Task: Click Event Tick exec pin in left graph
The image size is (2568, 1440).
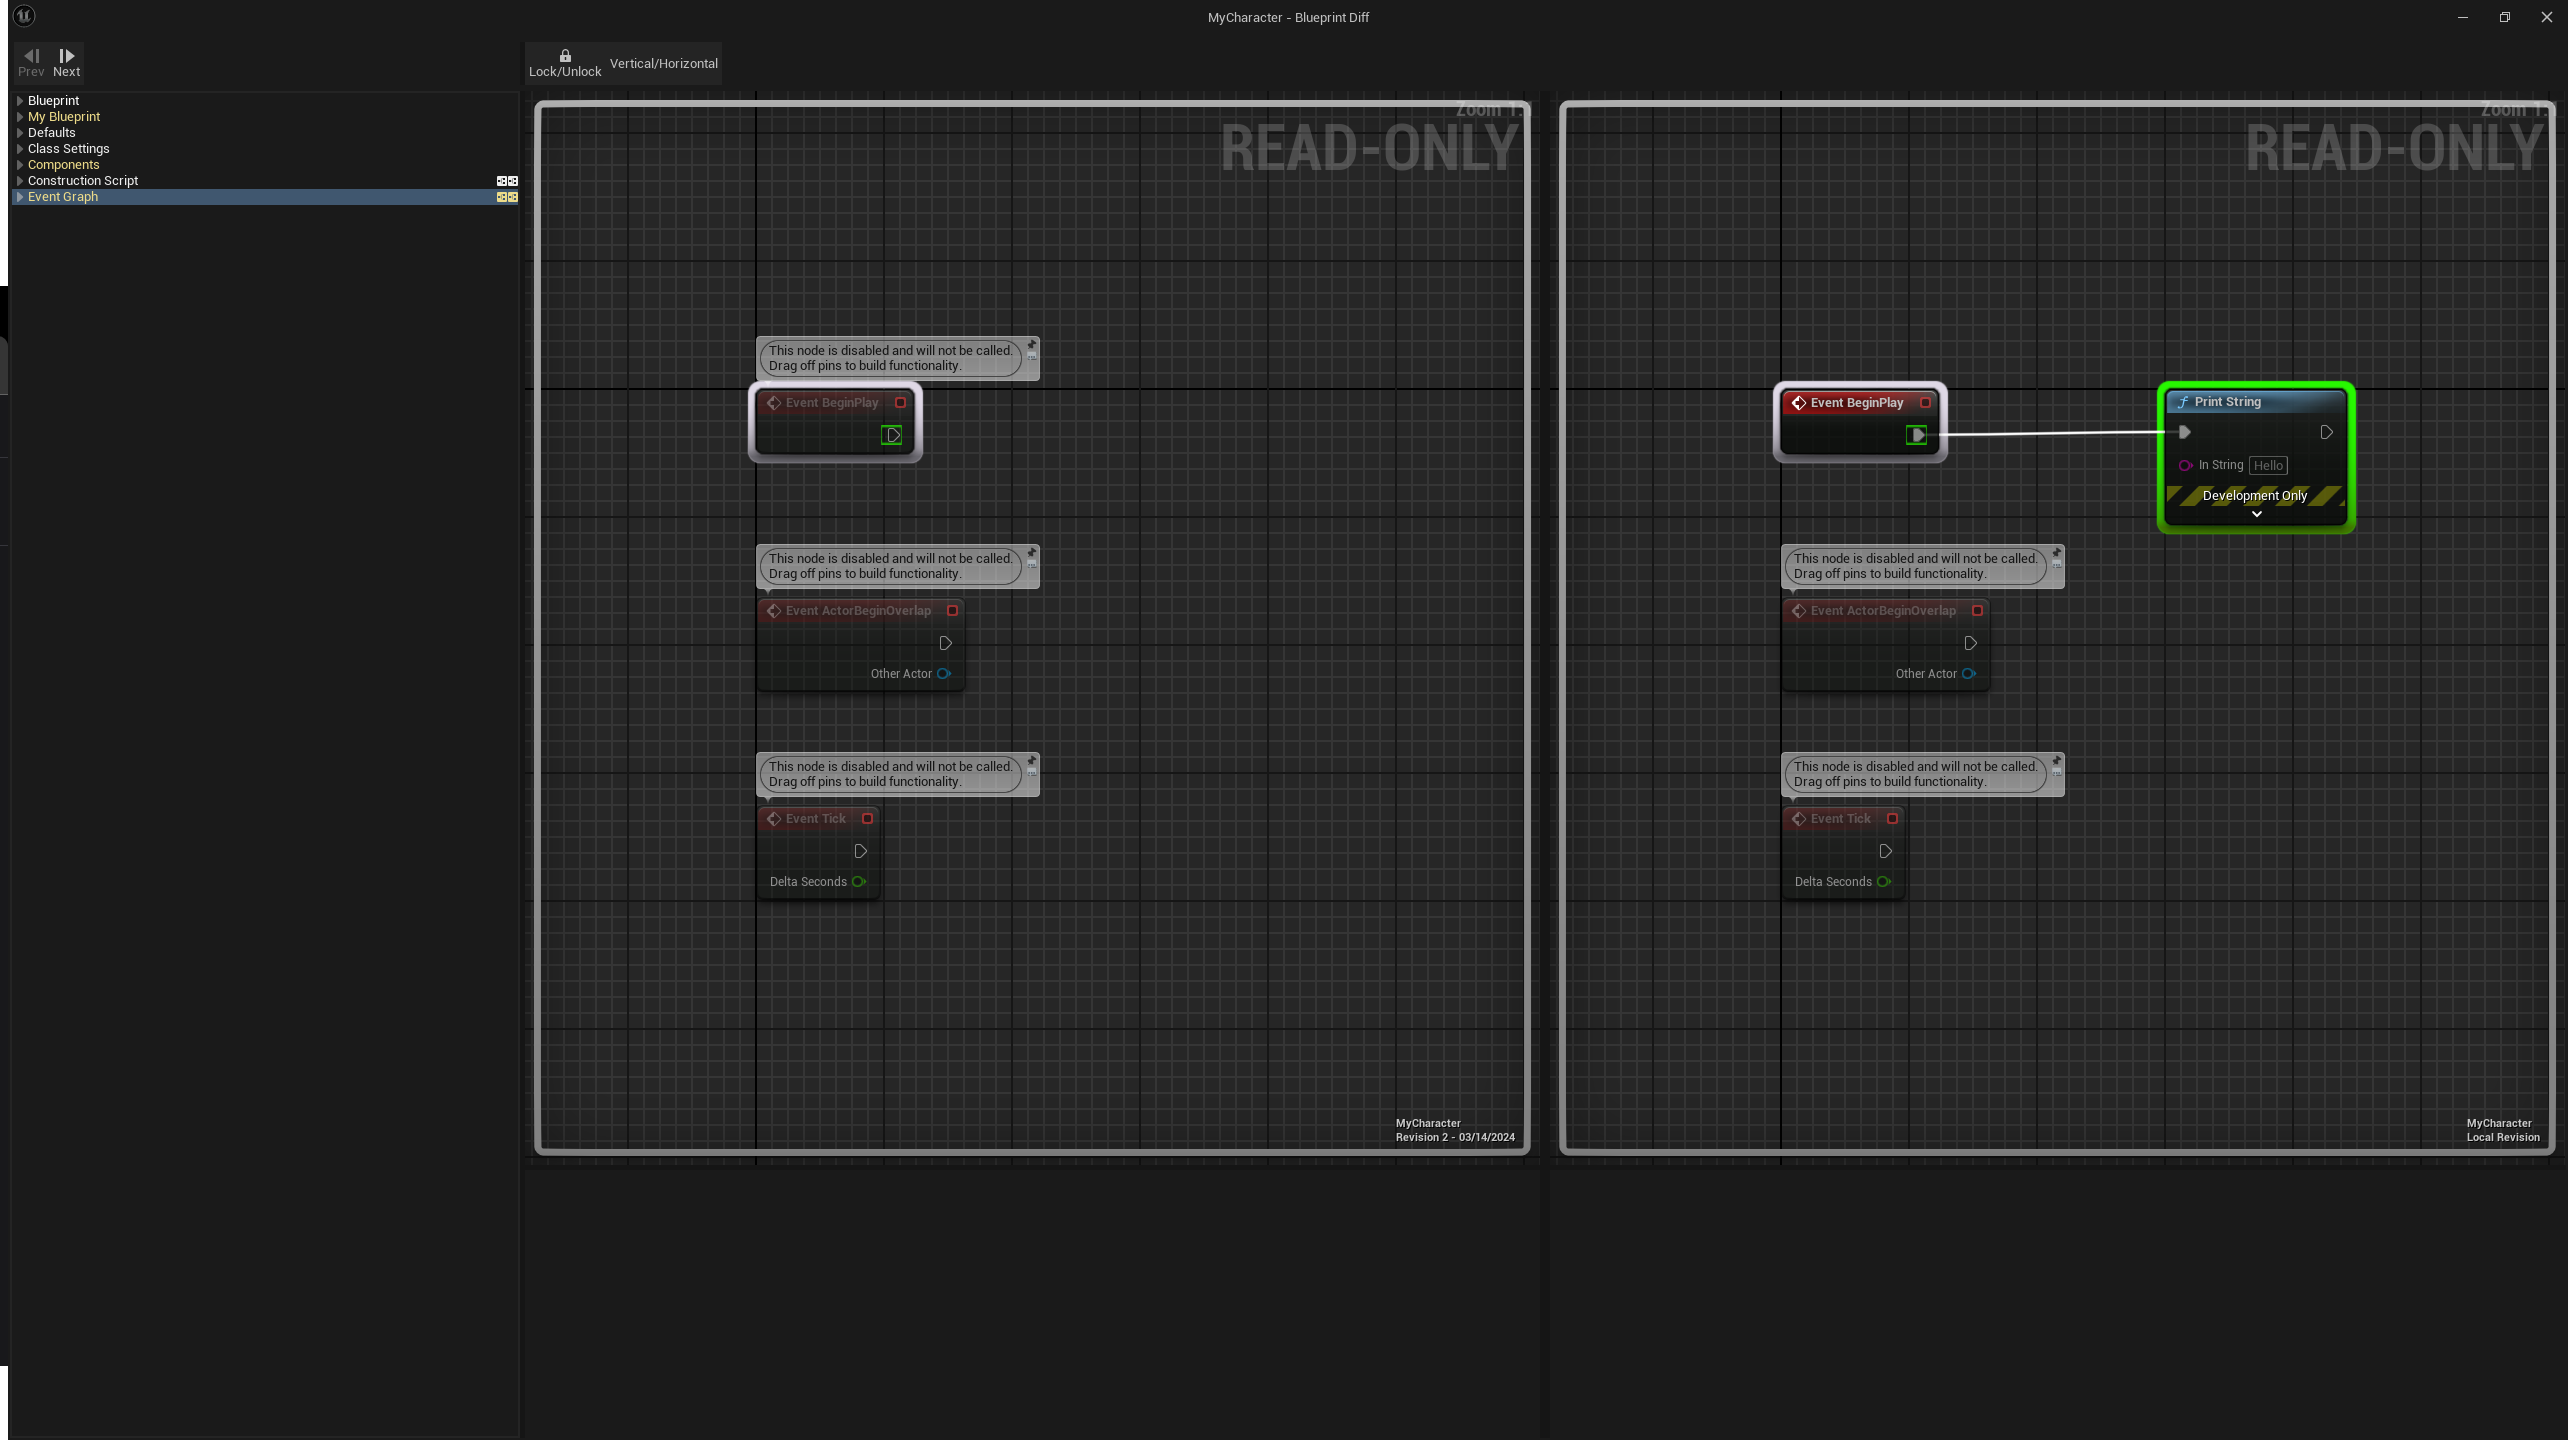Action: [860, 851]
